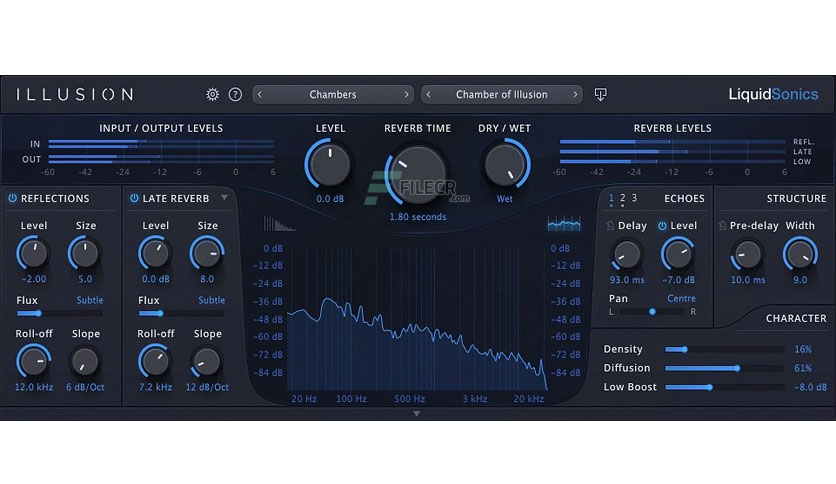Click the 7.2 kHz roll-off value

coord(155,388)
